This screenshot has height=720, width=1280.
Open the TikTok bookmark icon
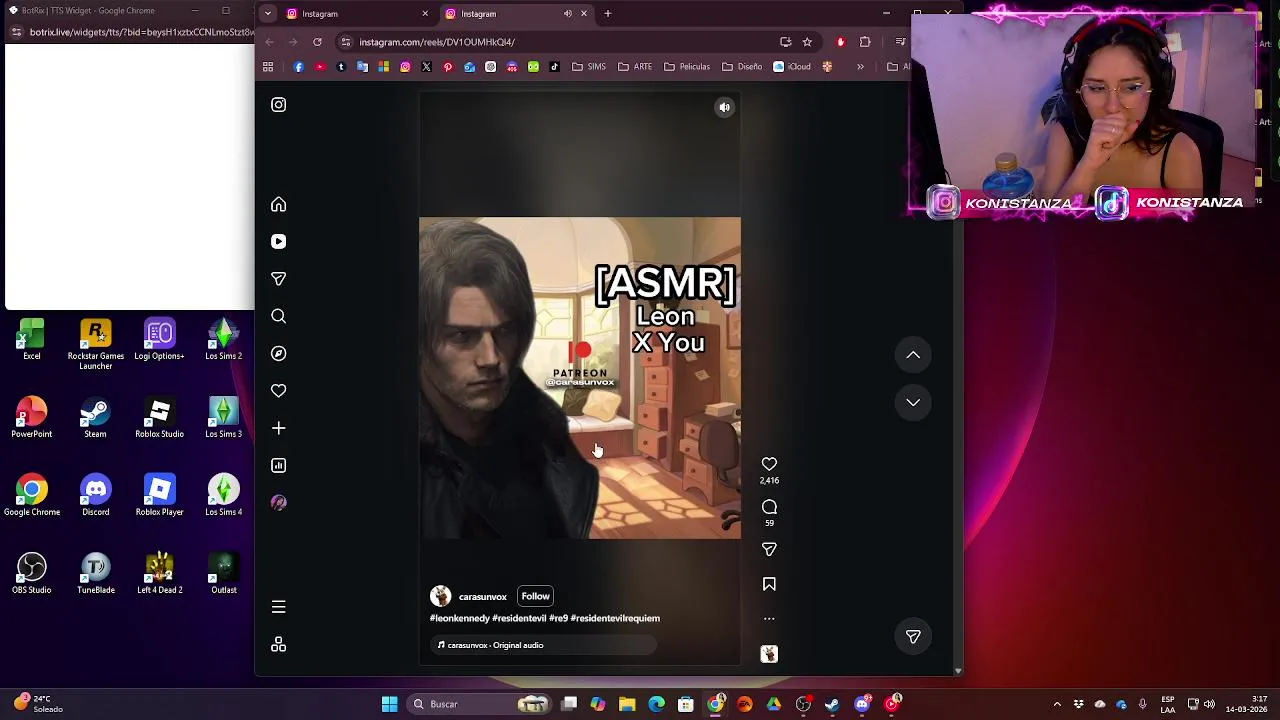click(554, 67)
